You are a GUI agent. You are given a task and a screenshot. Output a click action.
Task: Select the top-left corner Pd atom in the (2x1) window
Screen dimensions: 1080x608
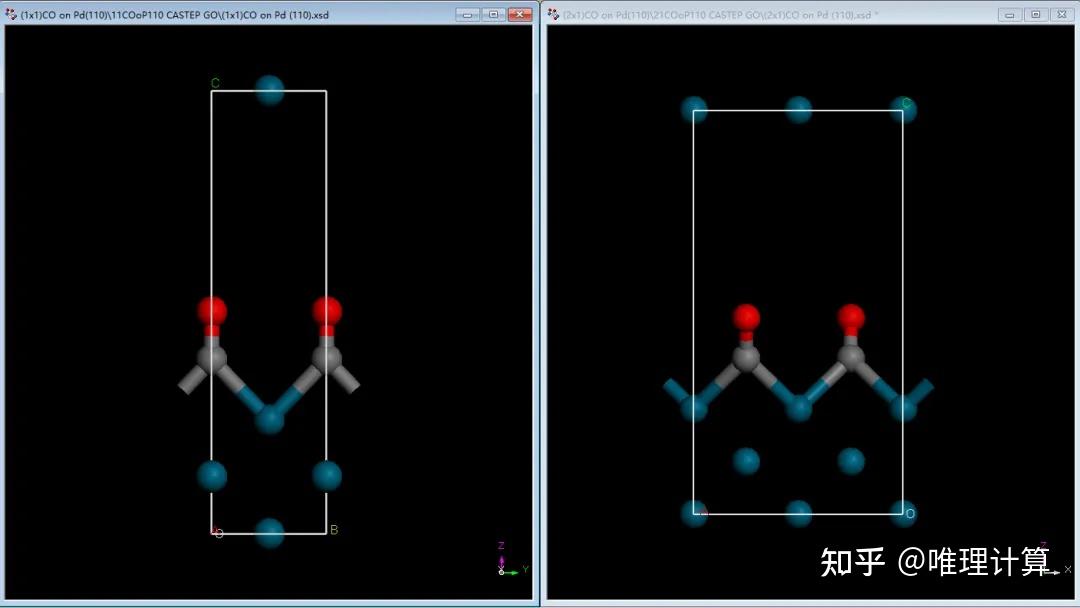coord(694,110)
